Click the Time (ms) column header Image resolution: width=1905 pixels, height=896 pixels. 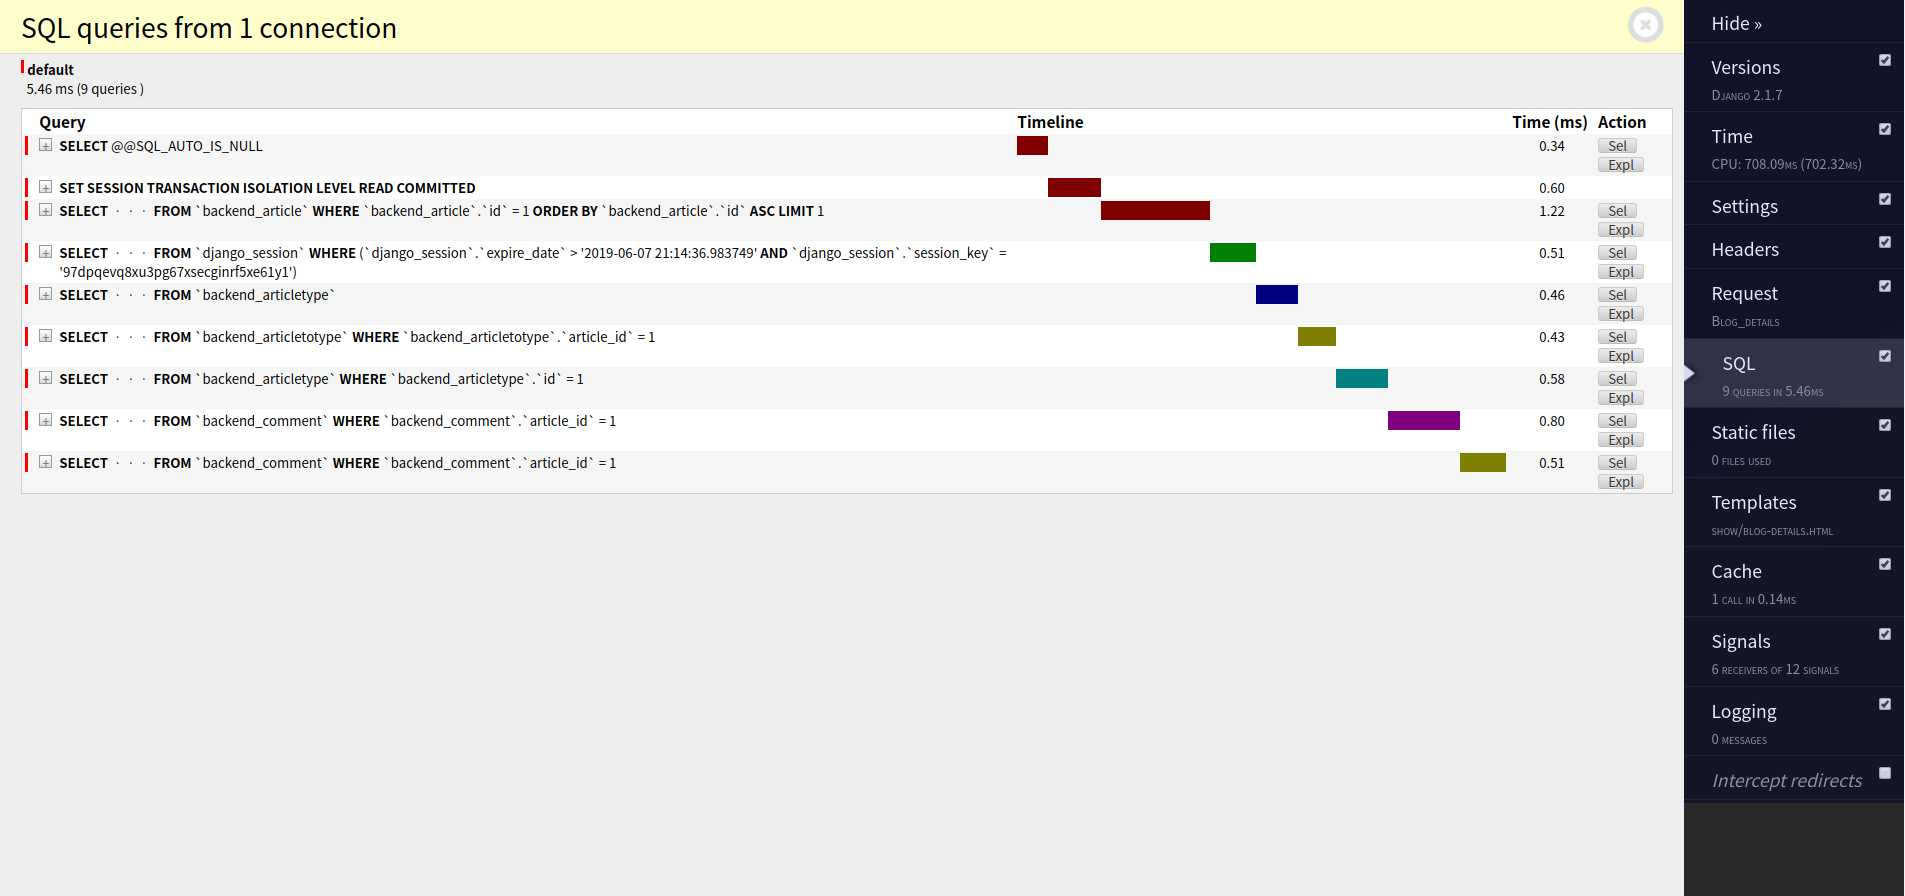pyautogui.click(x=1549, y=122)
